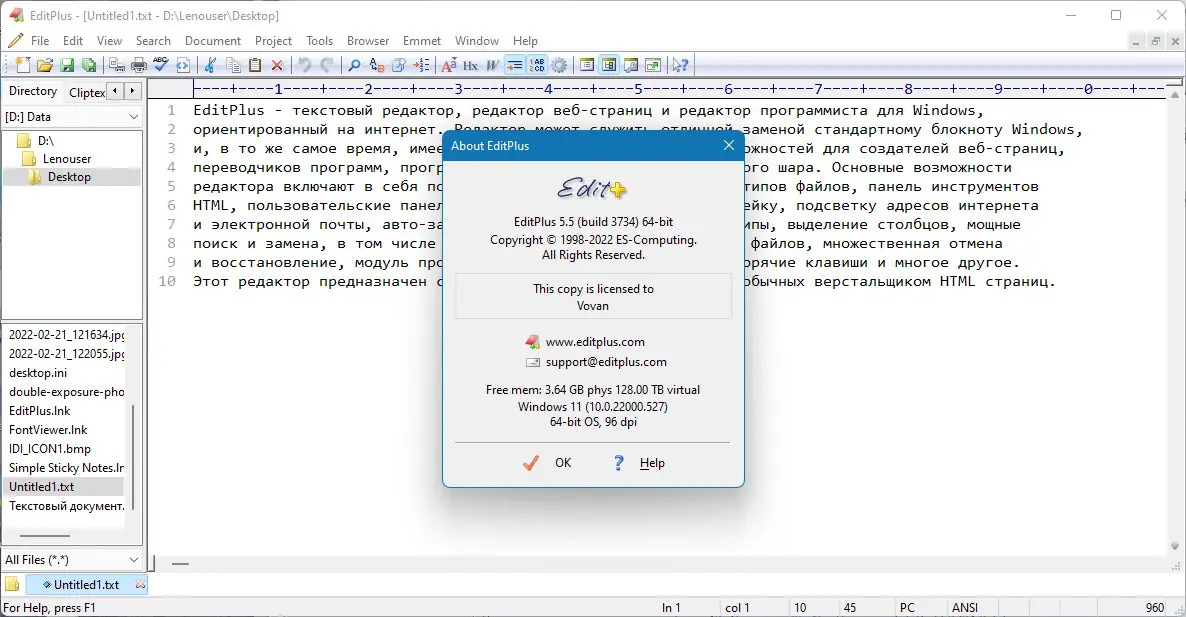Viewport: 1186px width, 617px height.
Task: Toggle Word Wrap with W icon
Action: coord(491,64)
